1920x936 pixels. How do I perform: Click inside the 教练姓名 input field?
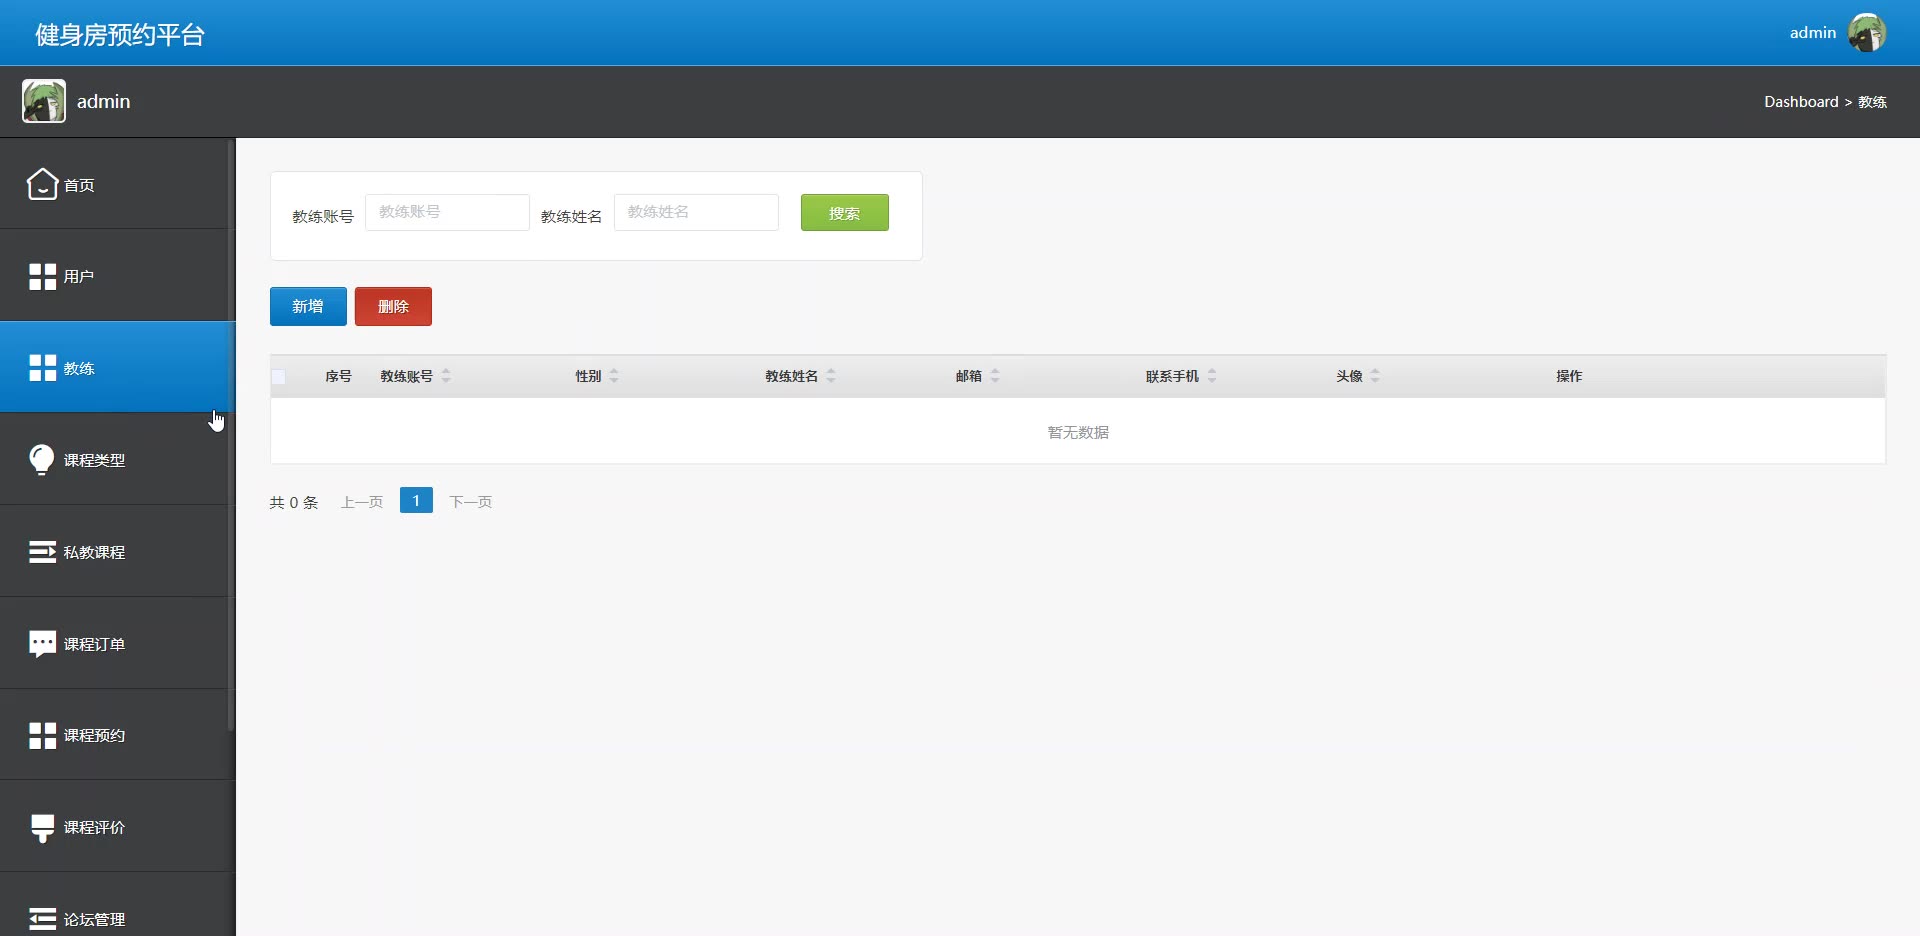coord(695,212)
